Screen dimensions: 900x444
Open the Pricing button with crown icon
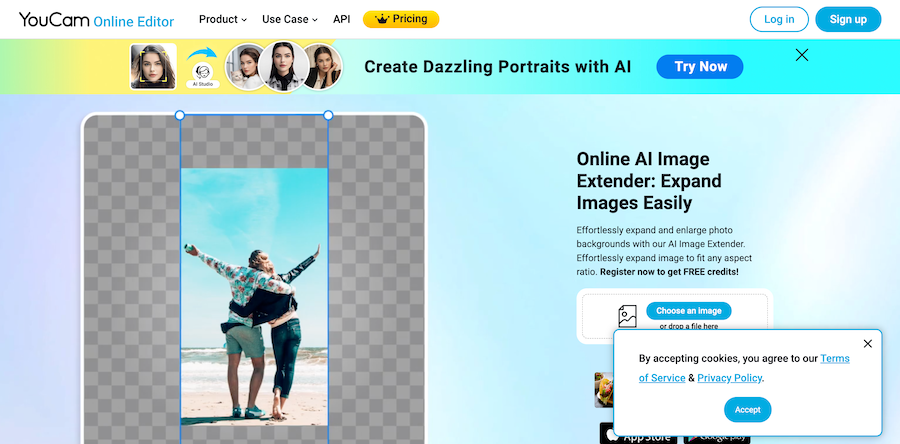coord(401,19)
